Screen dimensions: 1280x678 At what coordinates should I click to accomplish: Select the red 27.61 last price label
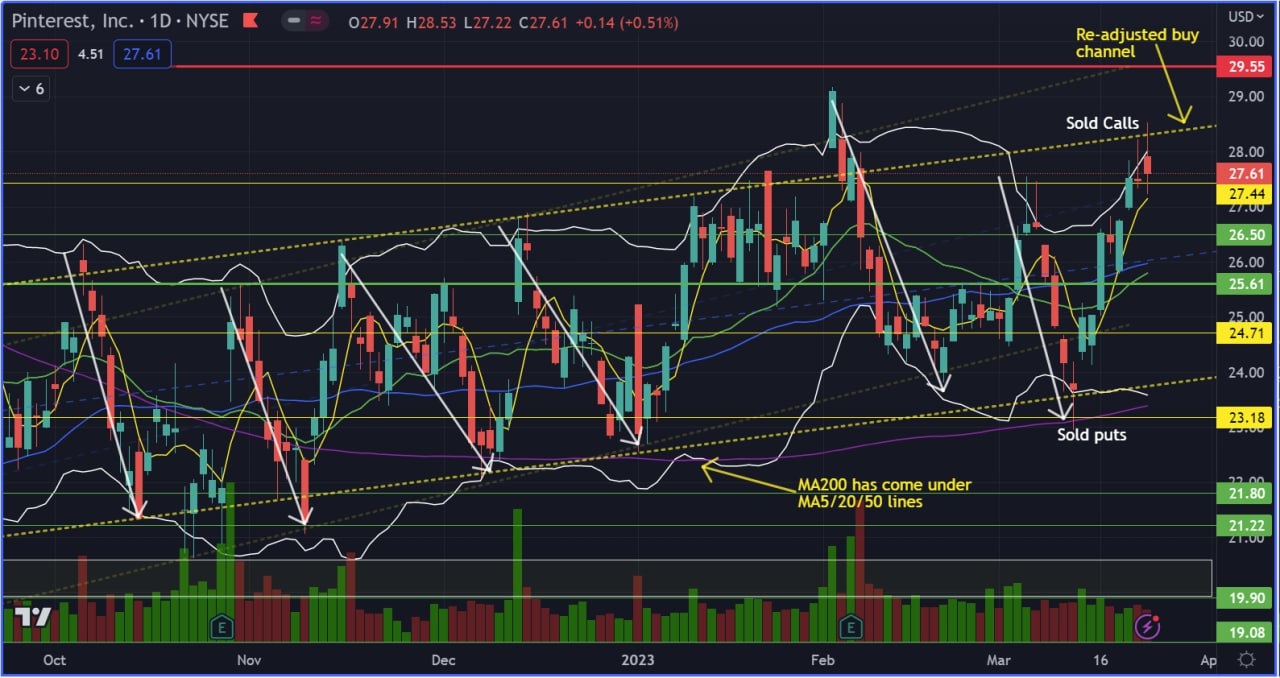1243,173
